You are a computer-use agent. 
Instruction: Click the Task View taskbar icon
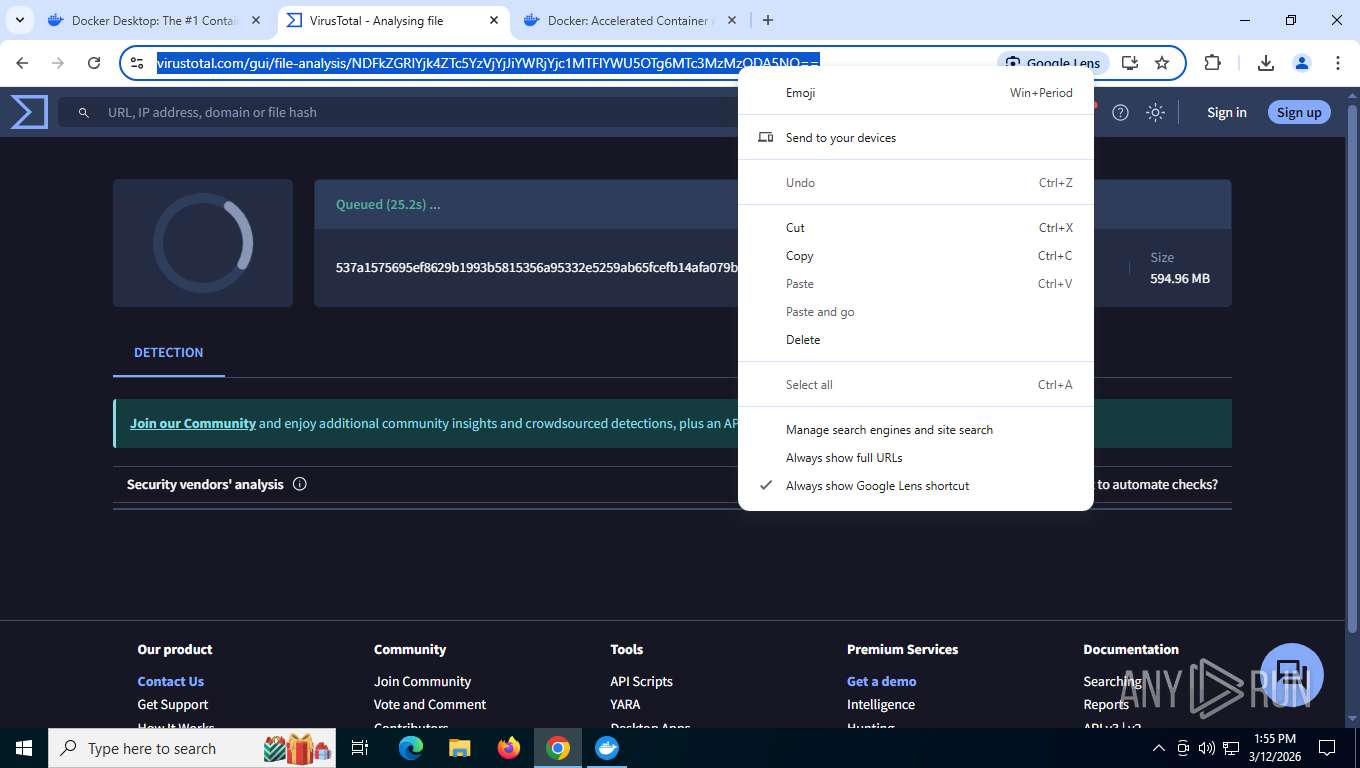(x=360, y=748)
